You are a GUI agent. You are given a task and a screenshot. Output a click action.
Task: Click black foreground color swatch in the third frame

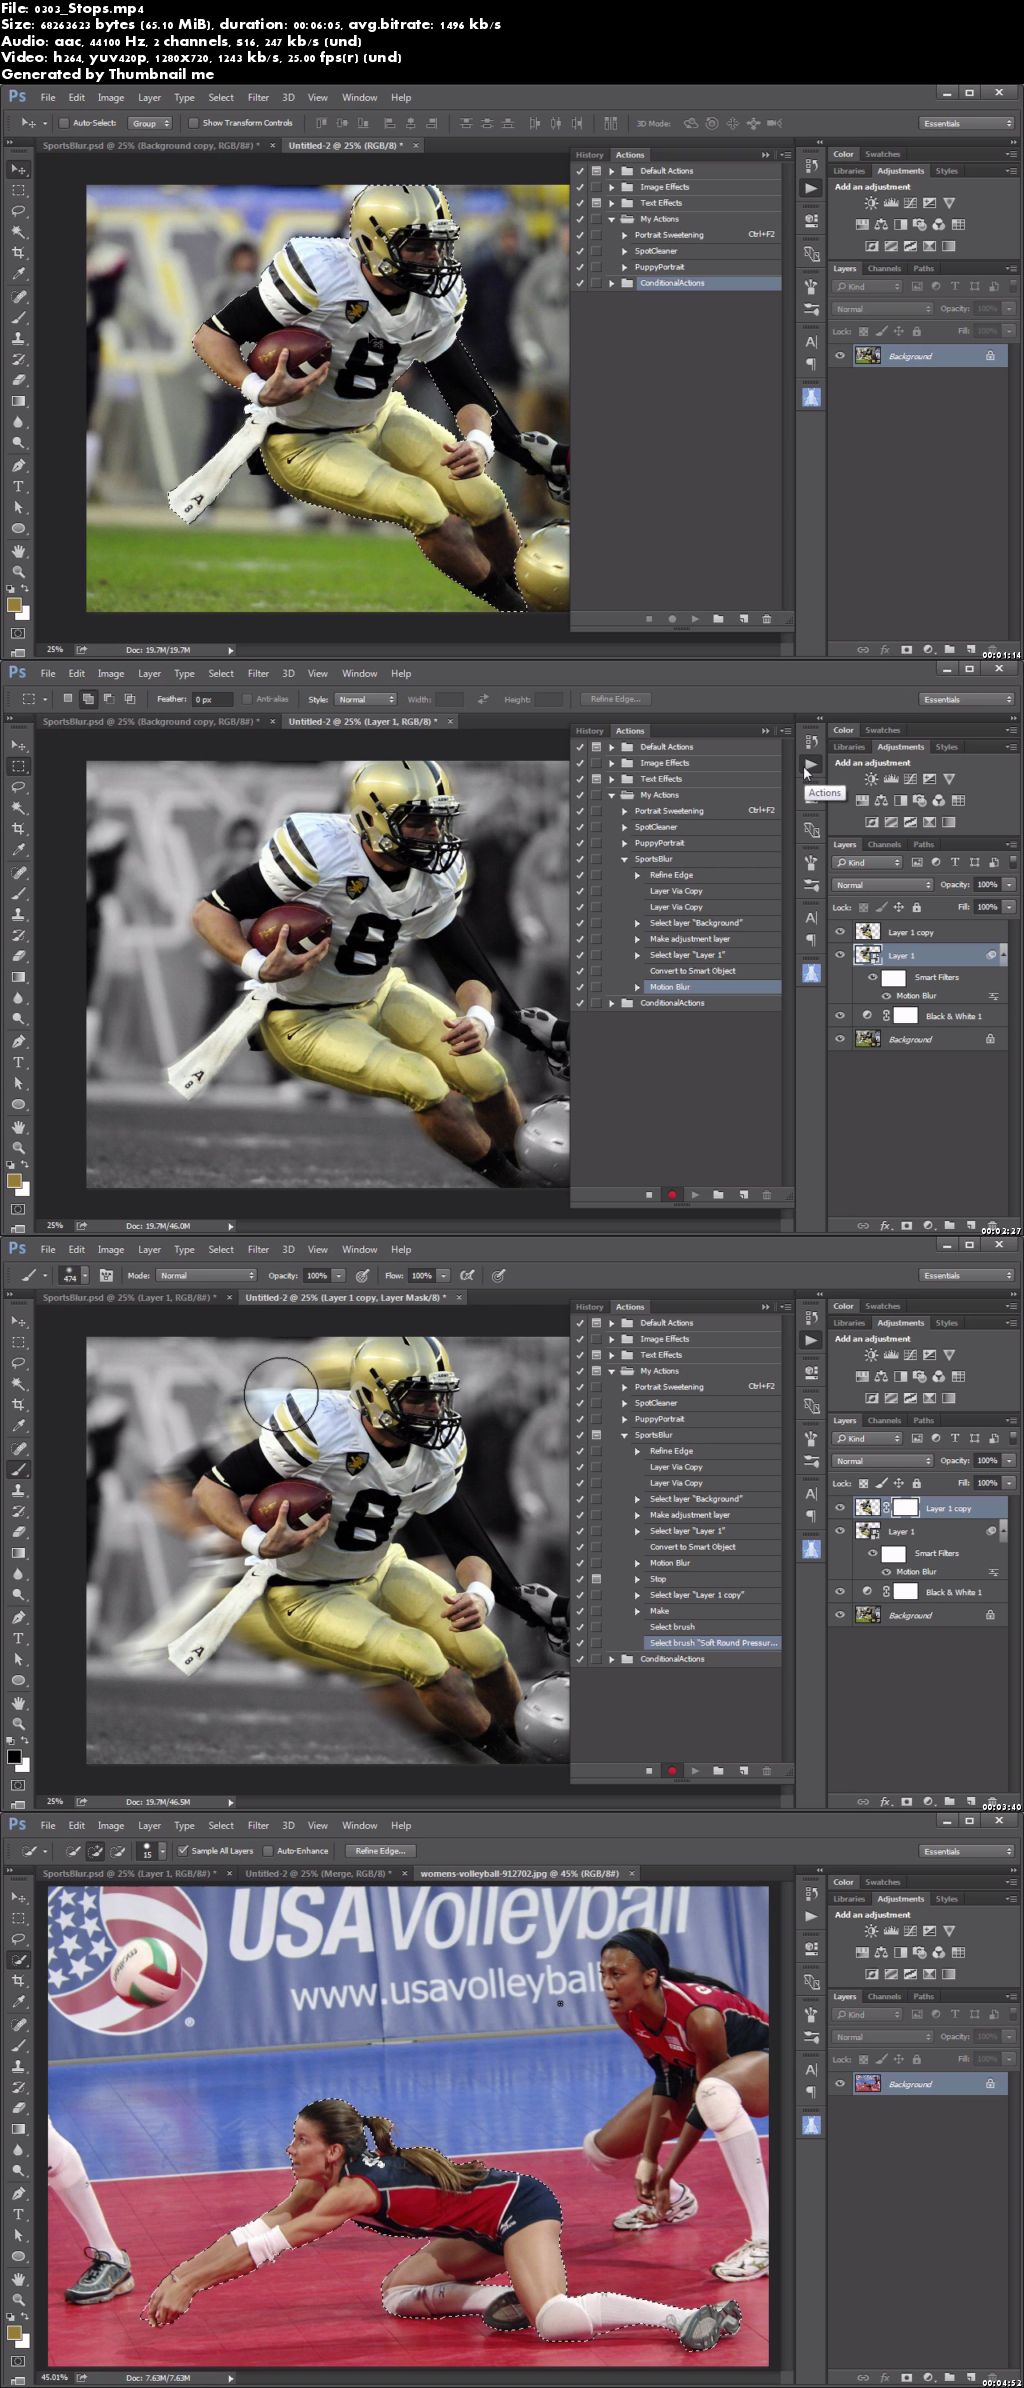14,1757
